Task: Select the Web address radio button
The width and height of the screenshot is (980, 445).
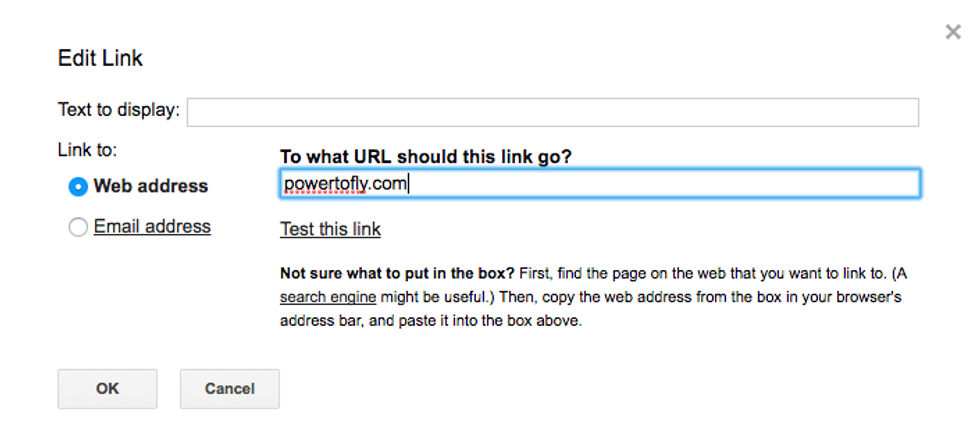Action: pos(78,187)
